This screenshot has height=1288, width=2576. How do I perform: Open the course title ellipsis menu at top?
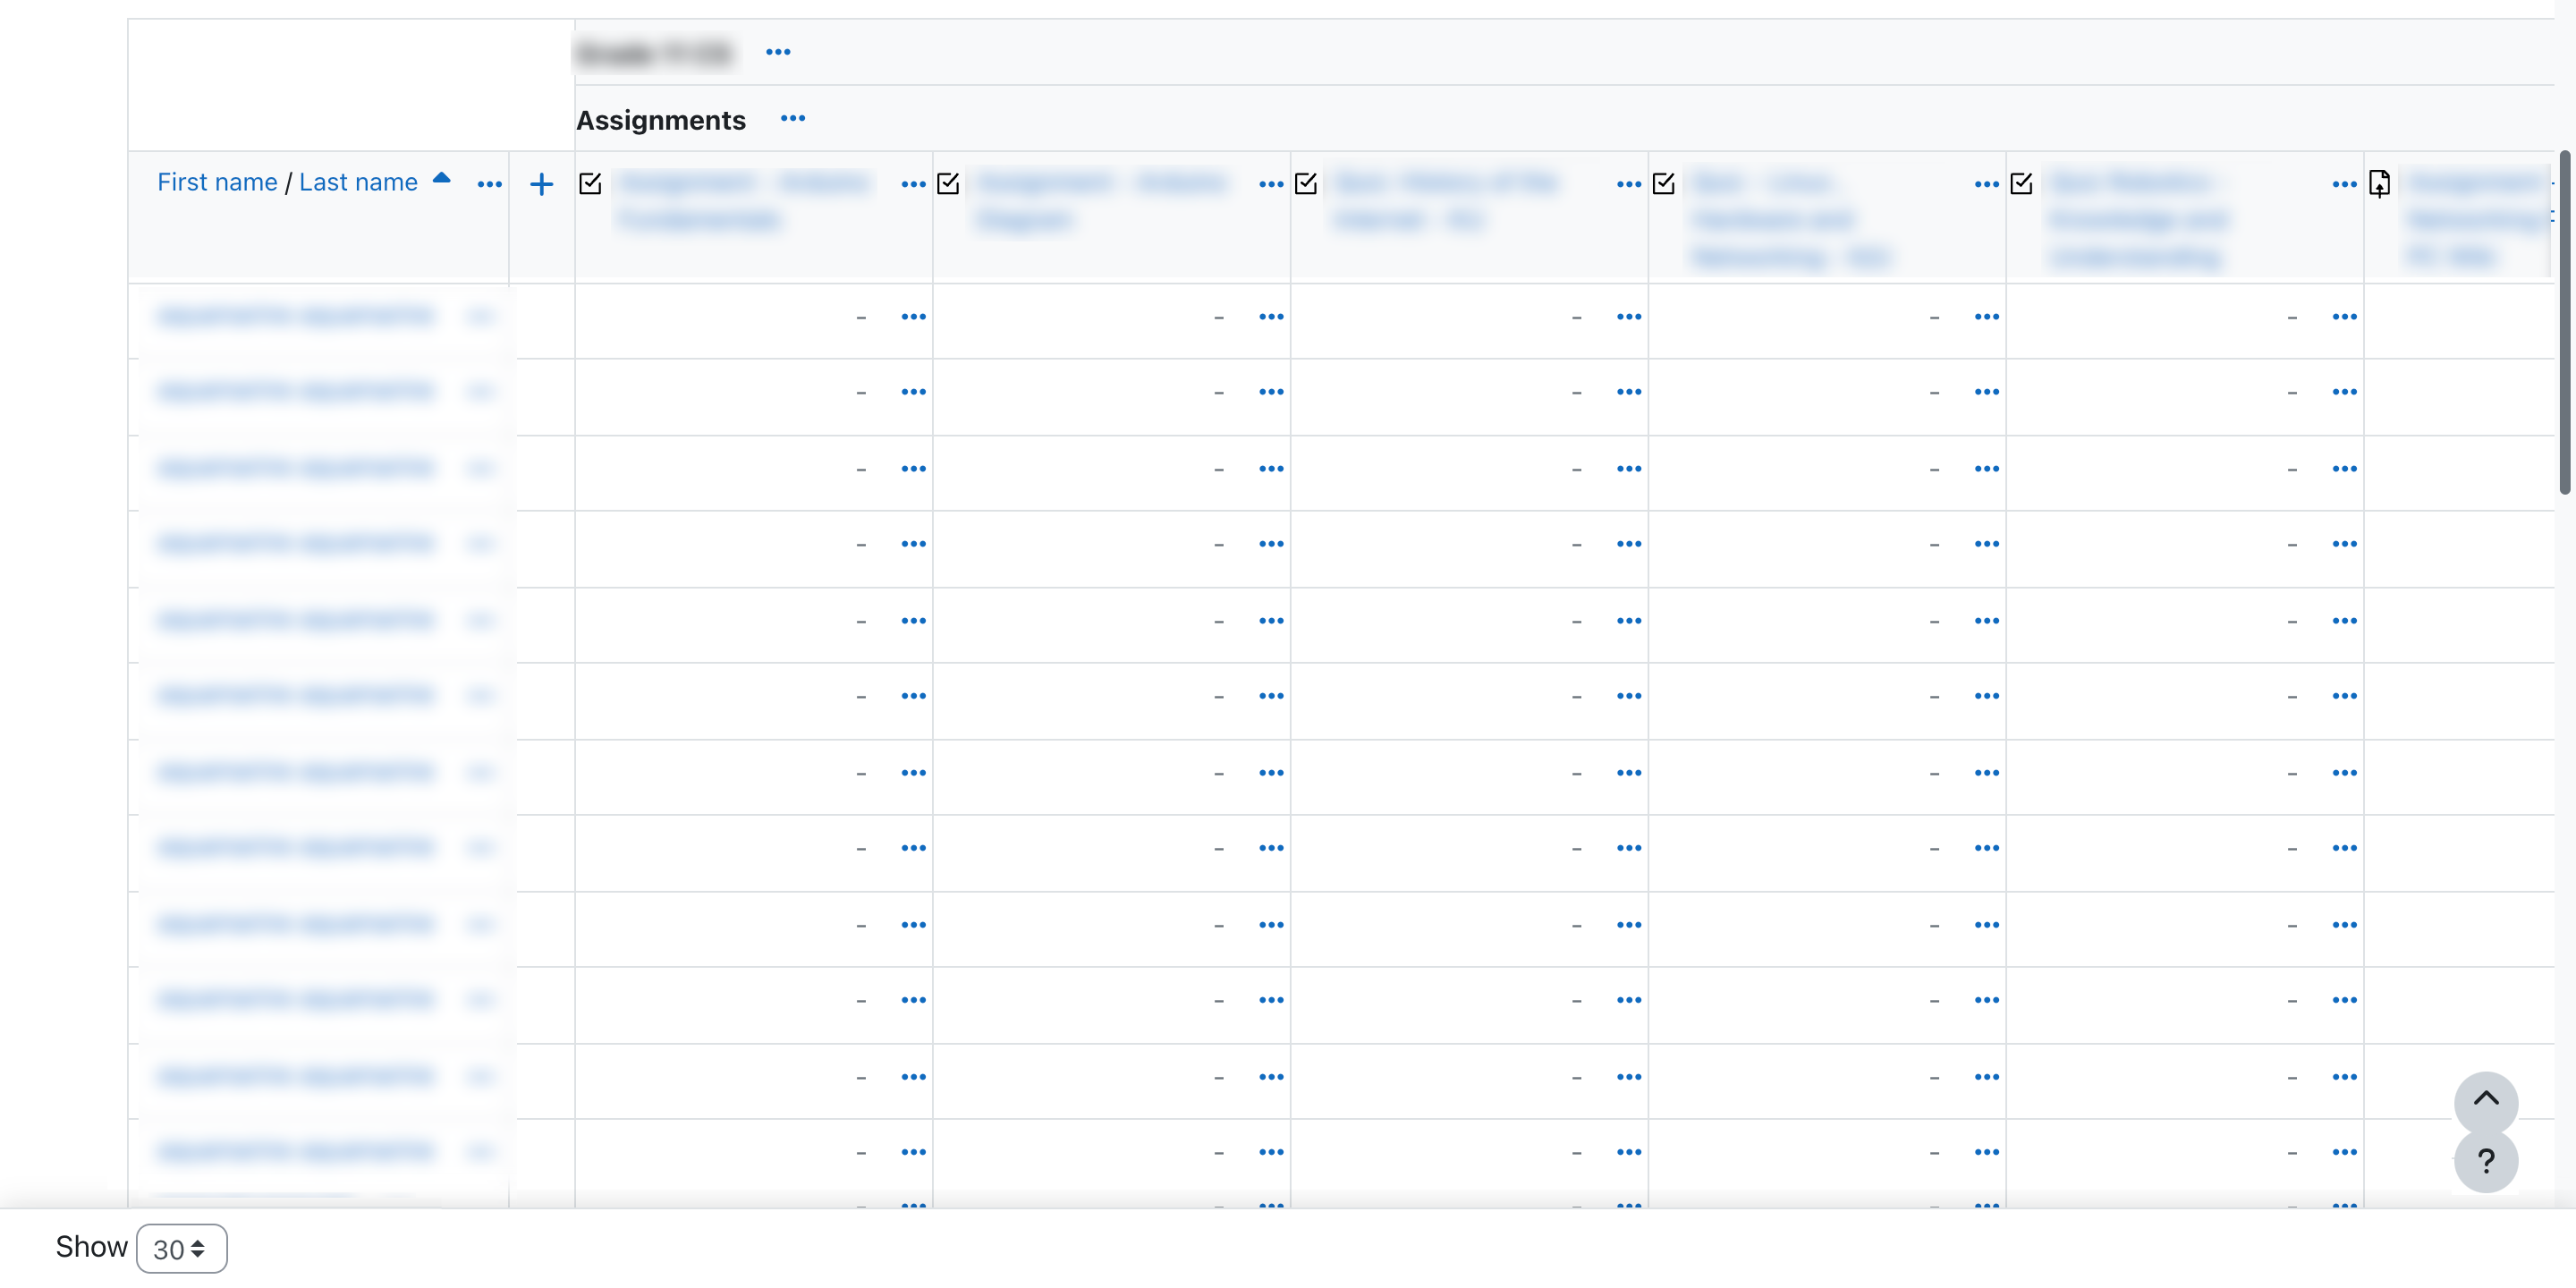(x=778, y=51)
